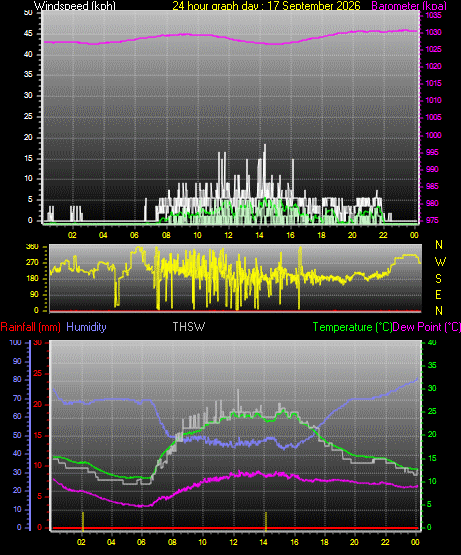Select the Temperature (°C) legend label
Screen dimensions: 461x555
(352, 327)
